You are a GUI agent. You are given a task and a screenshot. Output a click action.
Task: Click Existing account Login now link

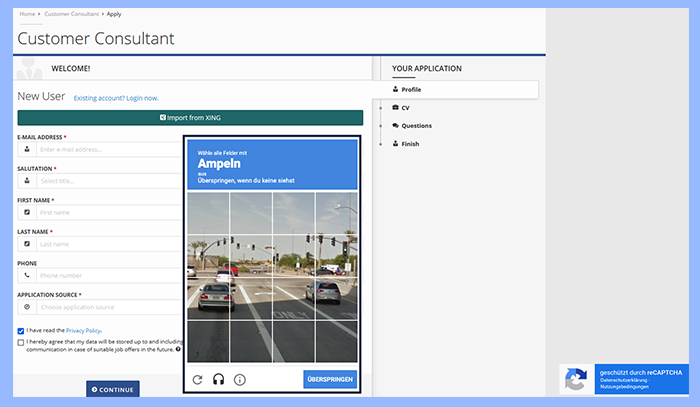click(x=116, y=98)
